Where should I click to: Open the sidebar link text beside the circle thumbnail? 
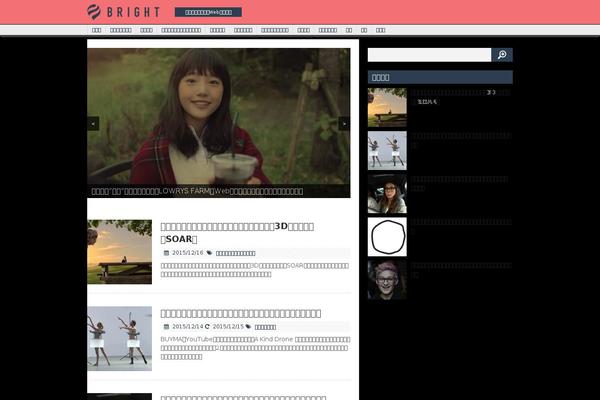461,226
